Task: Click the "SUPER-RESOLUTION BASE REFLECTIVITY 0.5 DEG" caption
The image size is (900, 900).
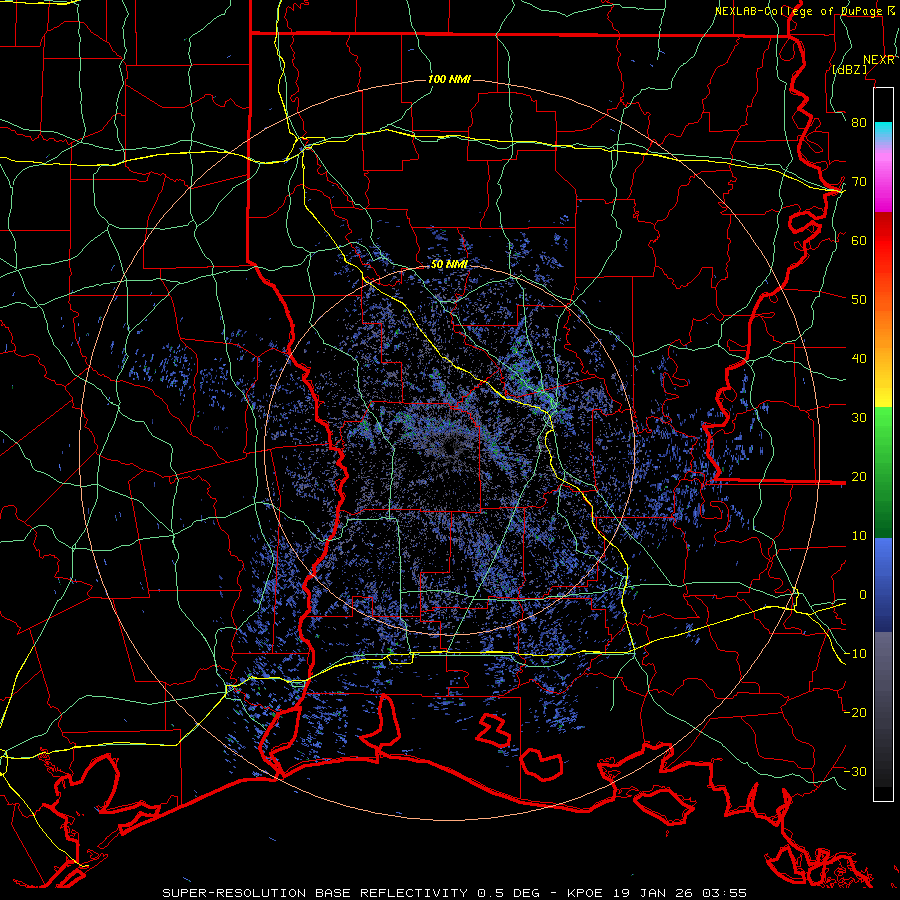Action: pyautogui.click(x=351, y=893)
